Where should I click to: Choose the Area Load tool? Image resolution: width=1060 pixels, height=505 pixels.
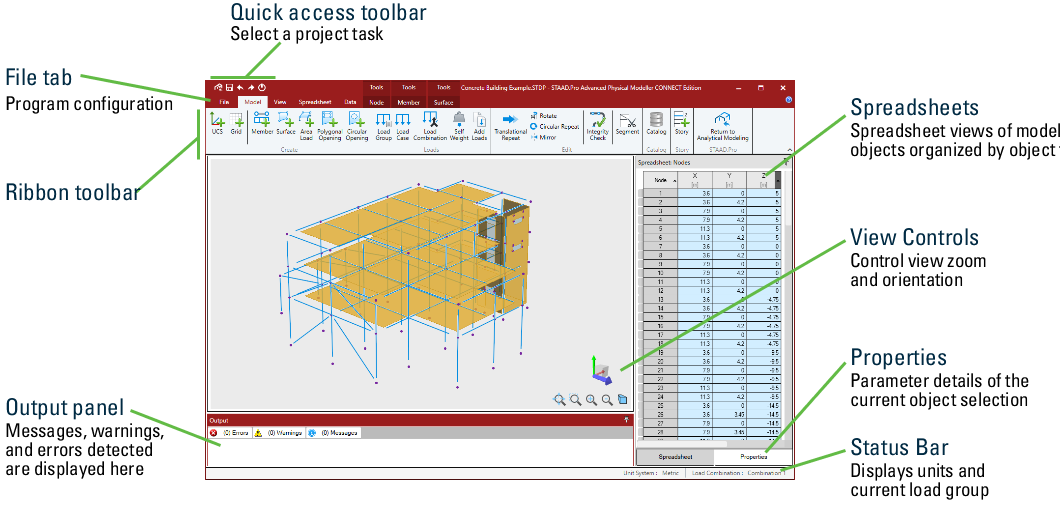(306, 126)
